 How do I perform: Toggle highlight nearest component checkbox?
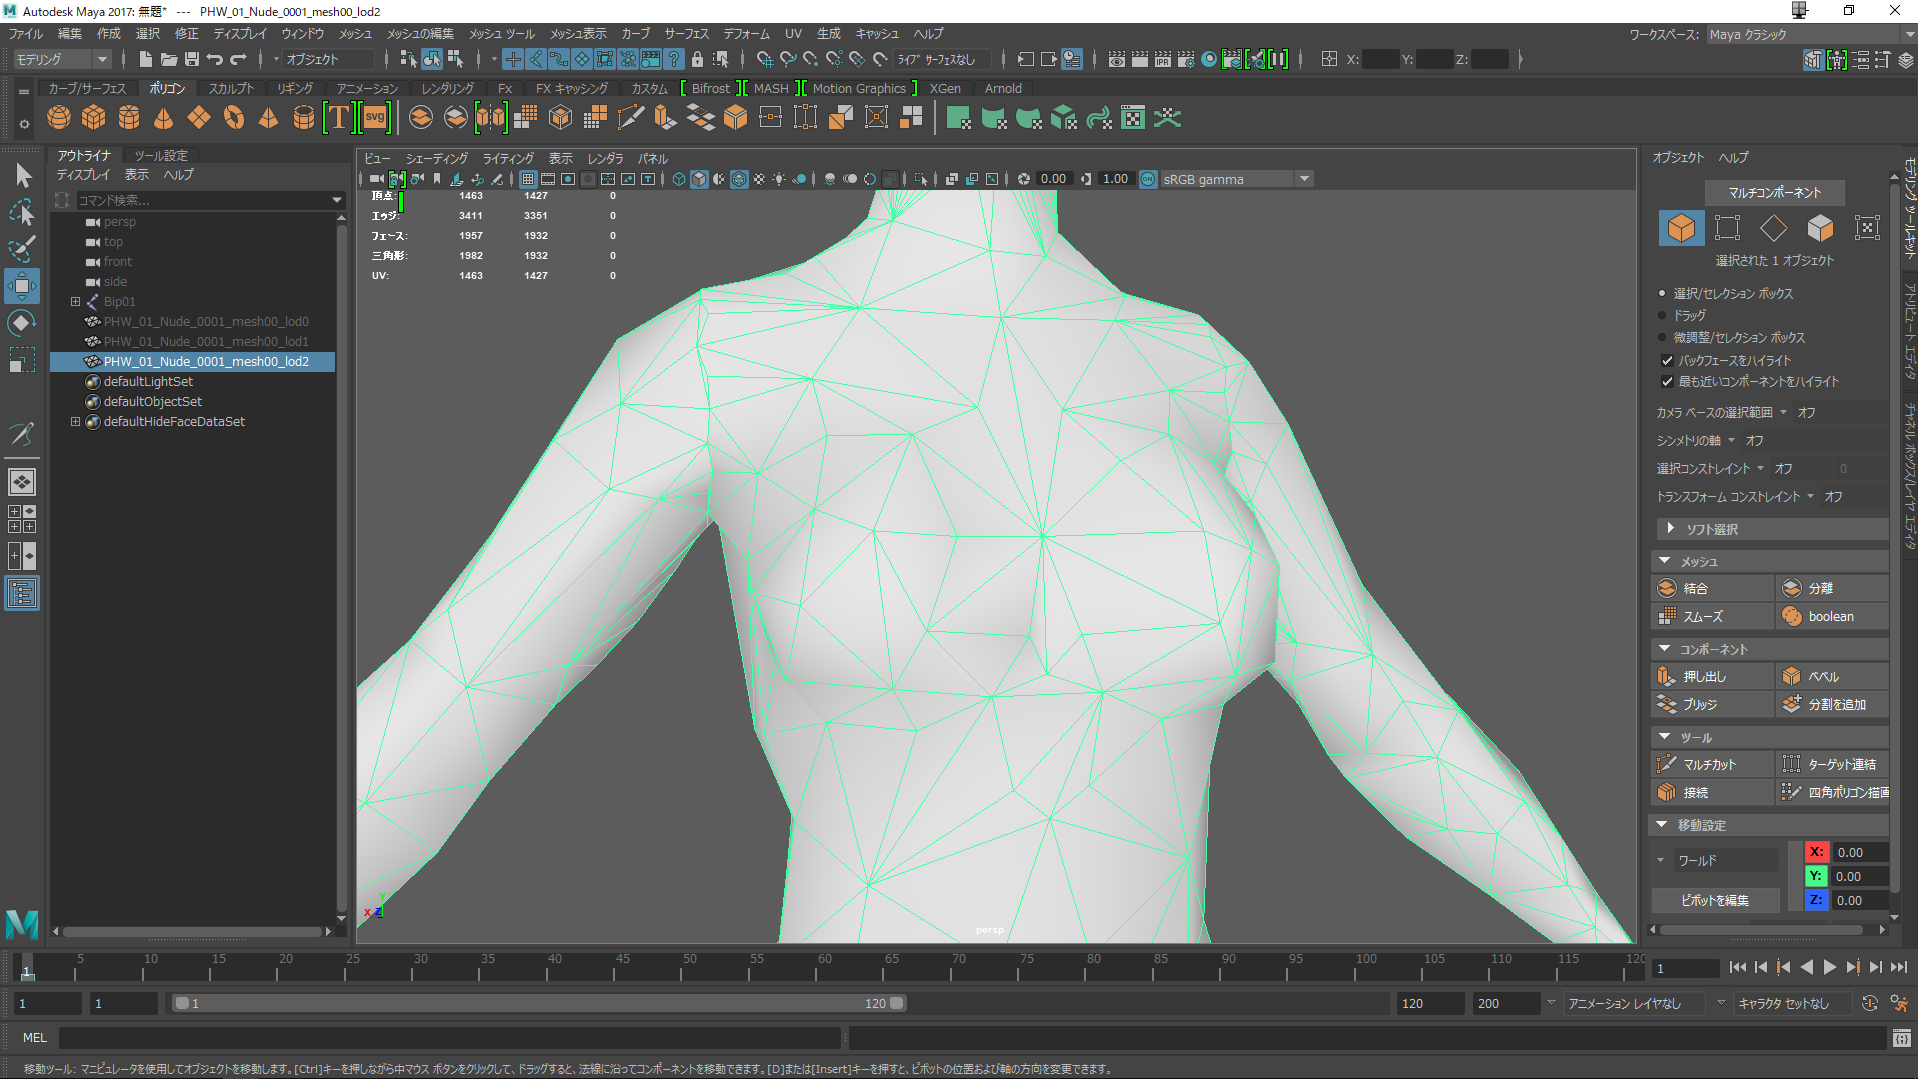coord(1667,381)
